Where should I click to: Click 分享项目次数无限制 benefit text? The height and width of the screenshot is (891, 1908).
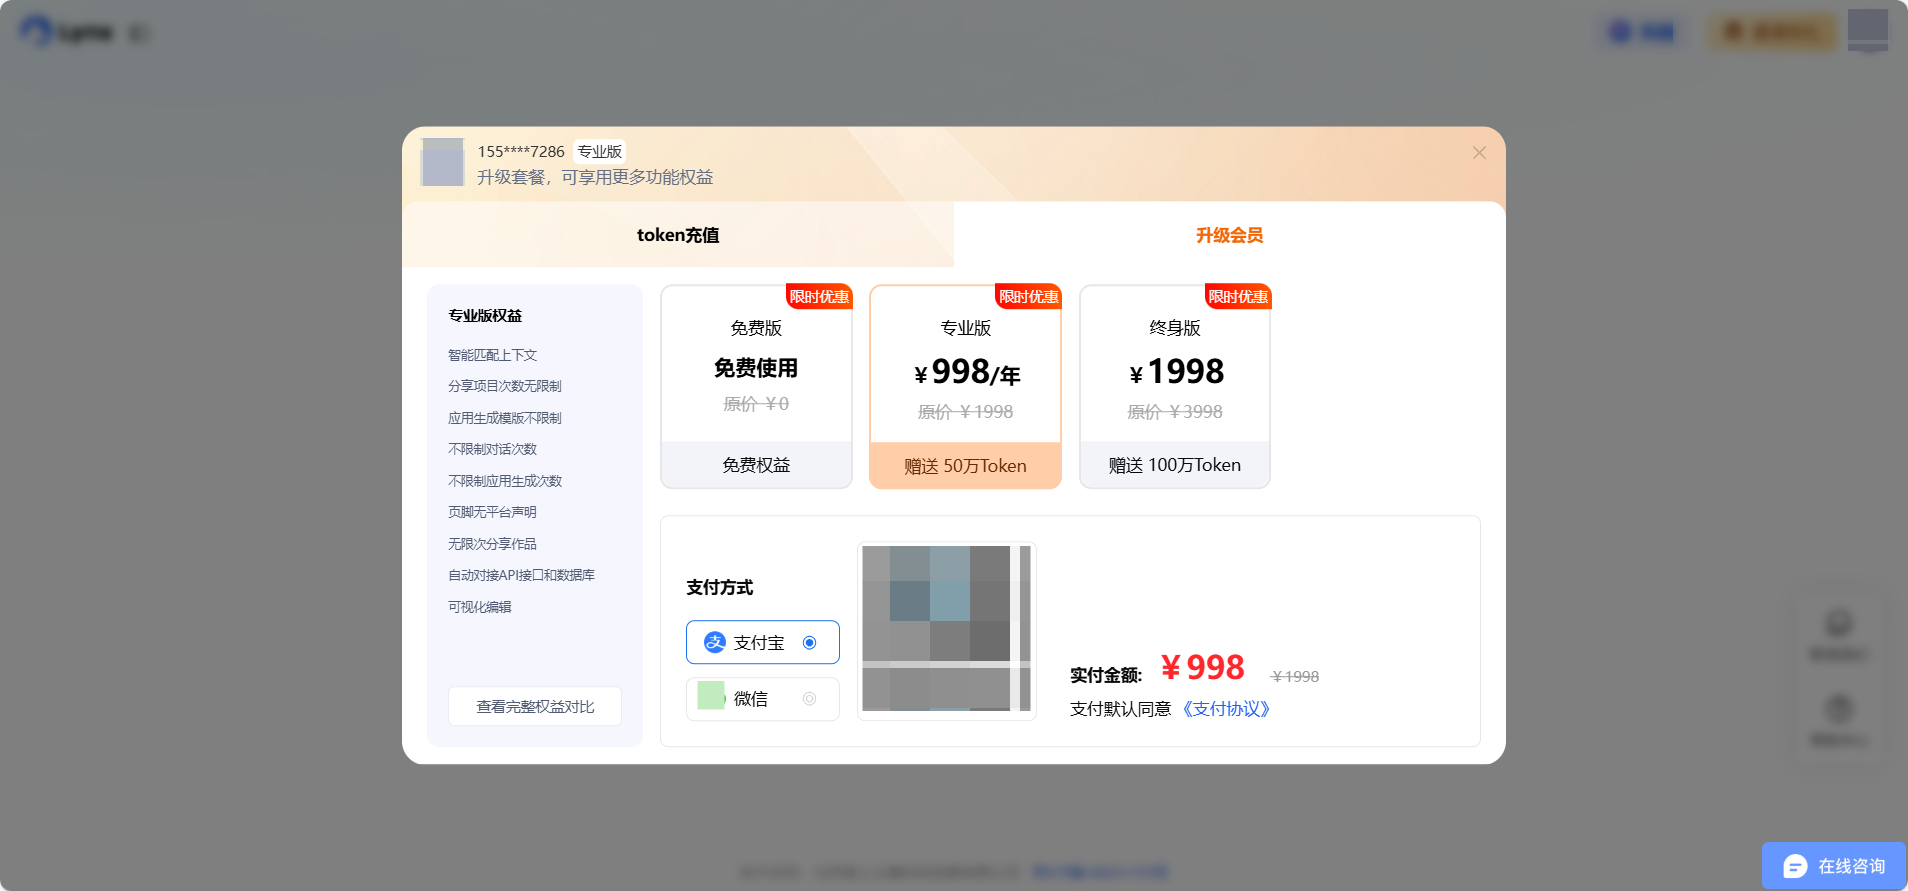click(x=505, y=386)
